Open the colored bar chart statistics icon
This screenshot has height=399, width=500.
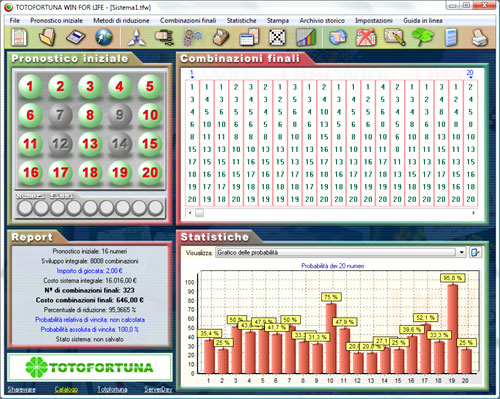click(x=306, y=37)
